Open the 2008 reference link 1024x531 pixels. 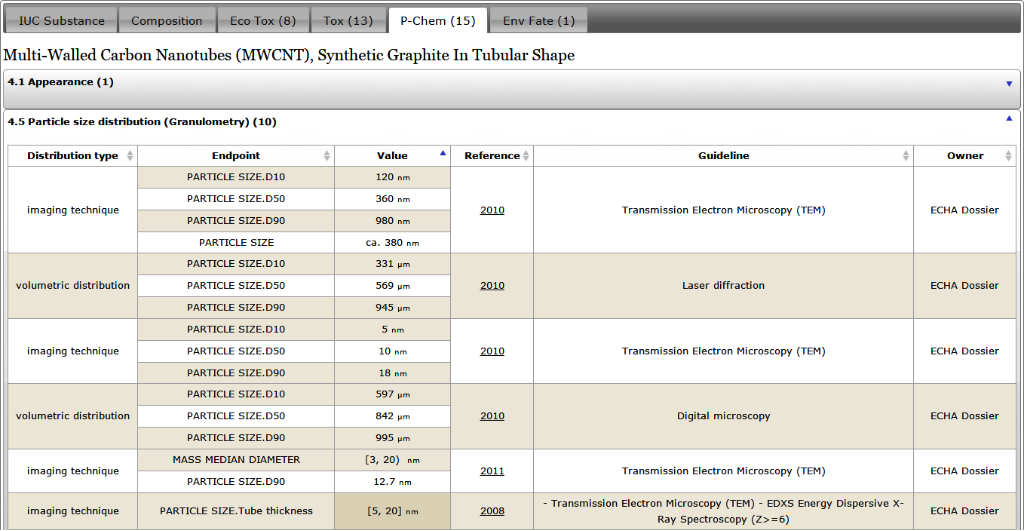(x=492, y=511)
